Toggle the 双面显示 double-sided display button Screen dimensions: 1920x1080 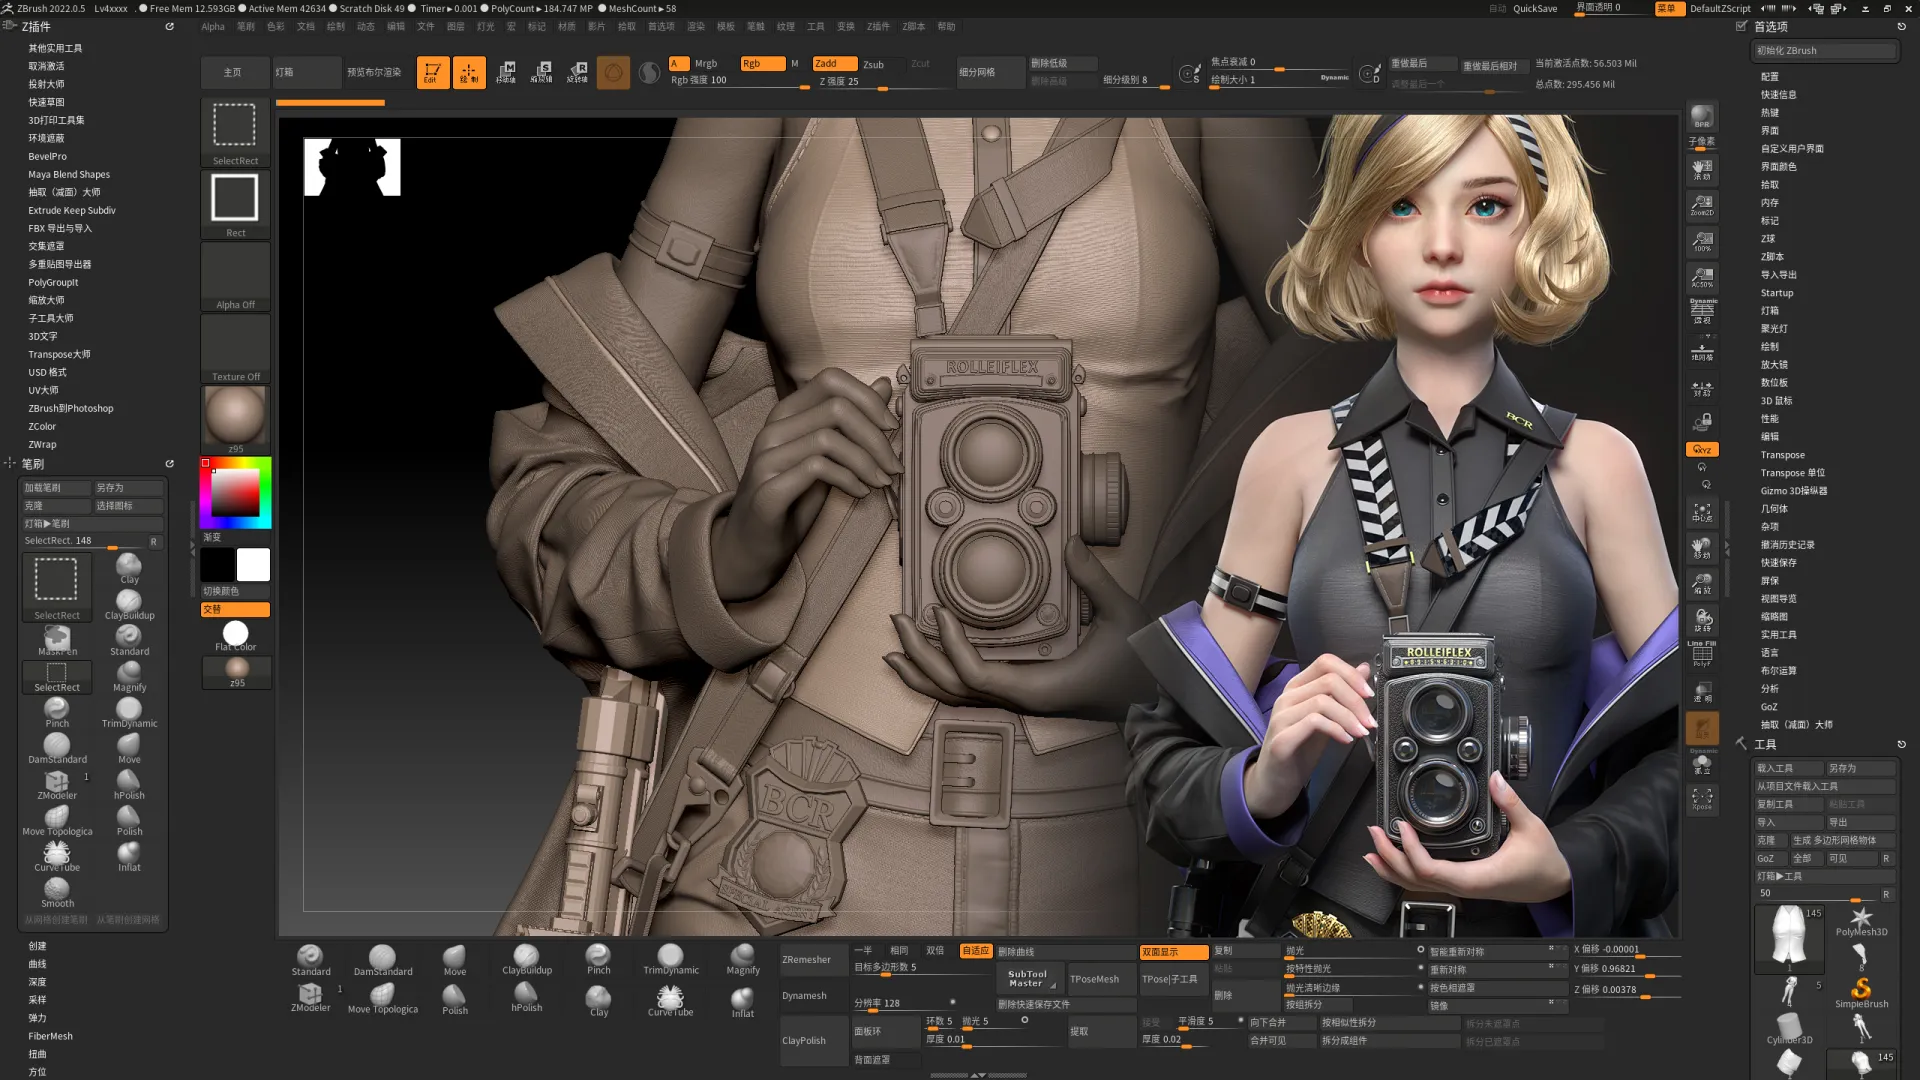point(1173,952)
